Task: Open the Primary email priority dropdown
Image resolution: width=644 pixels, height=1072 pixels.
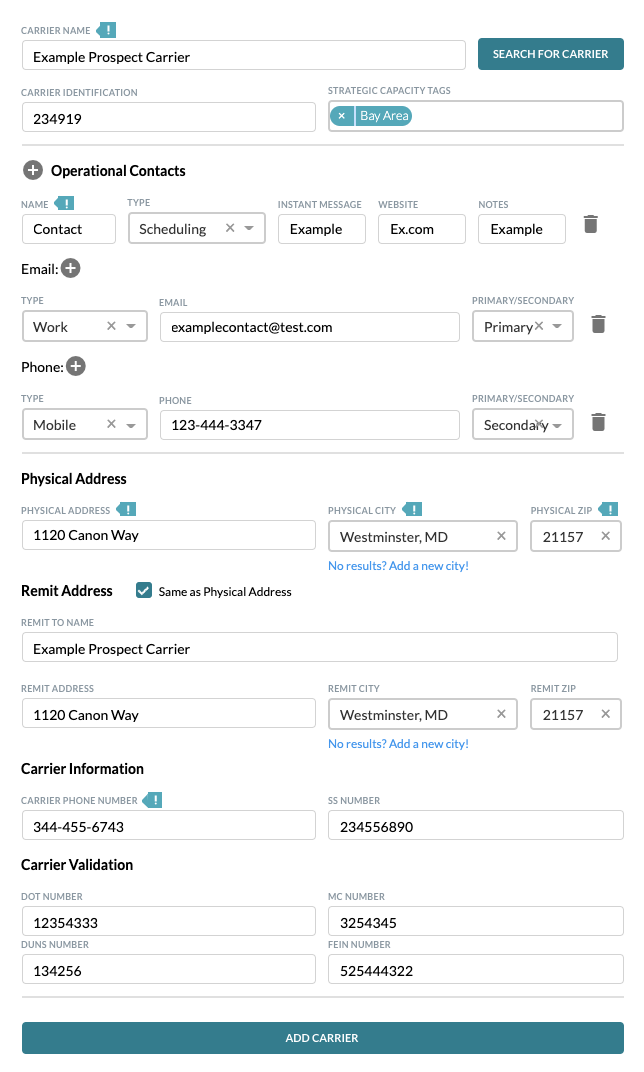Action: tap(557, 326)
